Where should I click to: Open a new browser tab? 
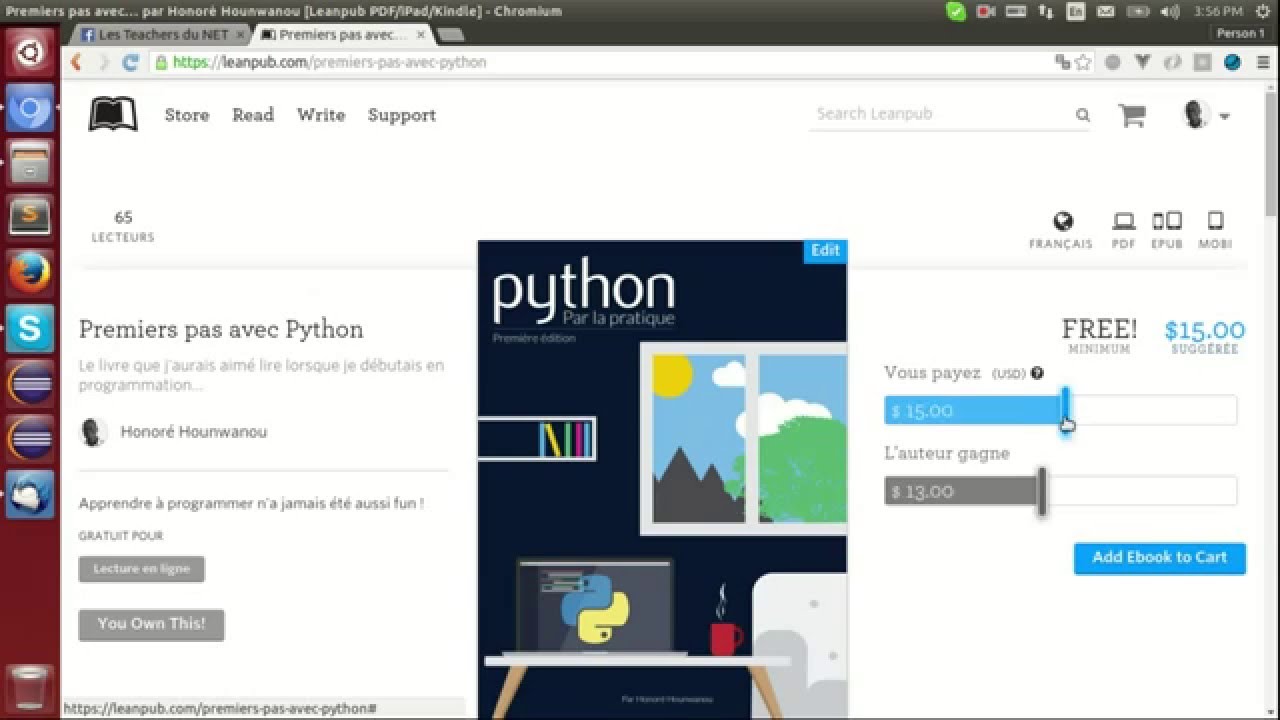click(x=451, y=35)
